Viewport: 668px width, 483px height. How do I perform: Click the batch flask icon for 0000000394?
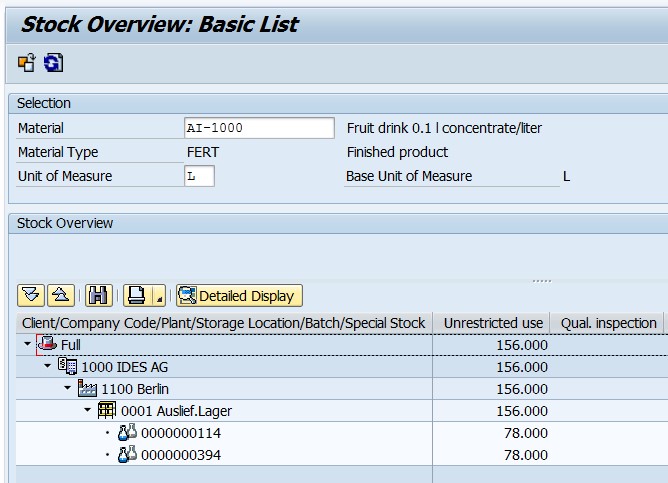(x=127, y=454)
